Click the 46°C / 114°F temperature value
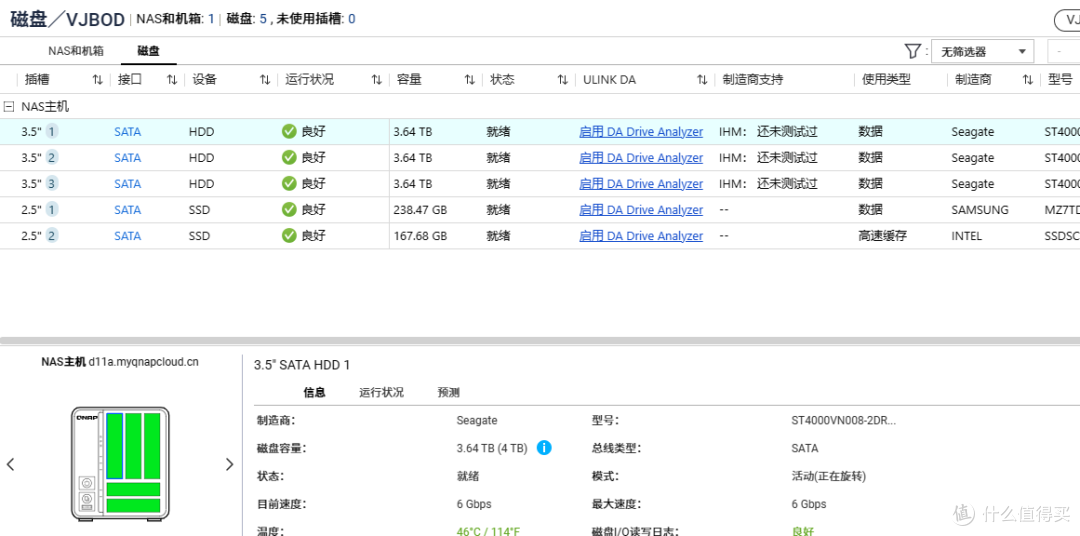Image resolution: width=1080 pixels, height=536 pixels. [x=488, y=531]
